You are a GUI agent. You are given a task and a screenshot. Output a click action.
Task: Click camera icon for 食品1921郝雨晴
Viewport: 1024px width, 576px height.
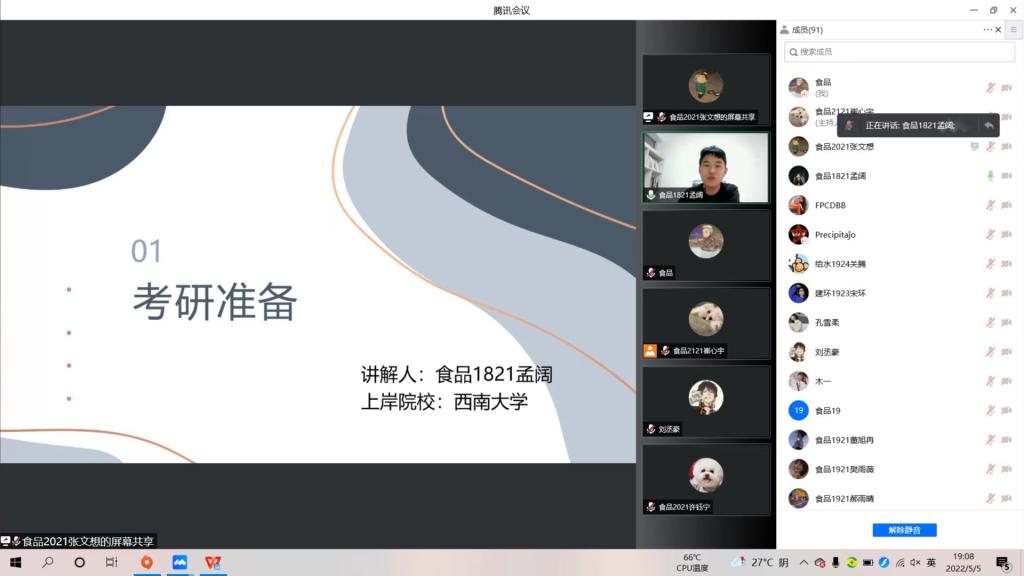tap(1006, 498)
